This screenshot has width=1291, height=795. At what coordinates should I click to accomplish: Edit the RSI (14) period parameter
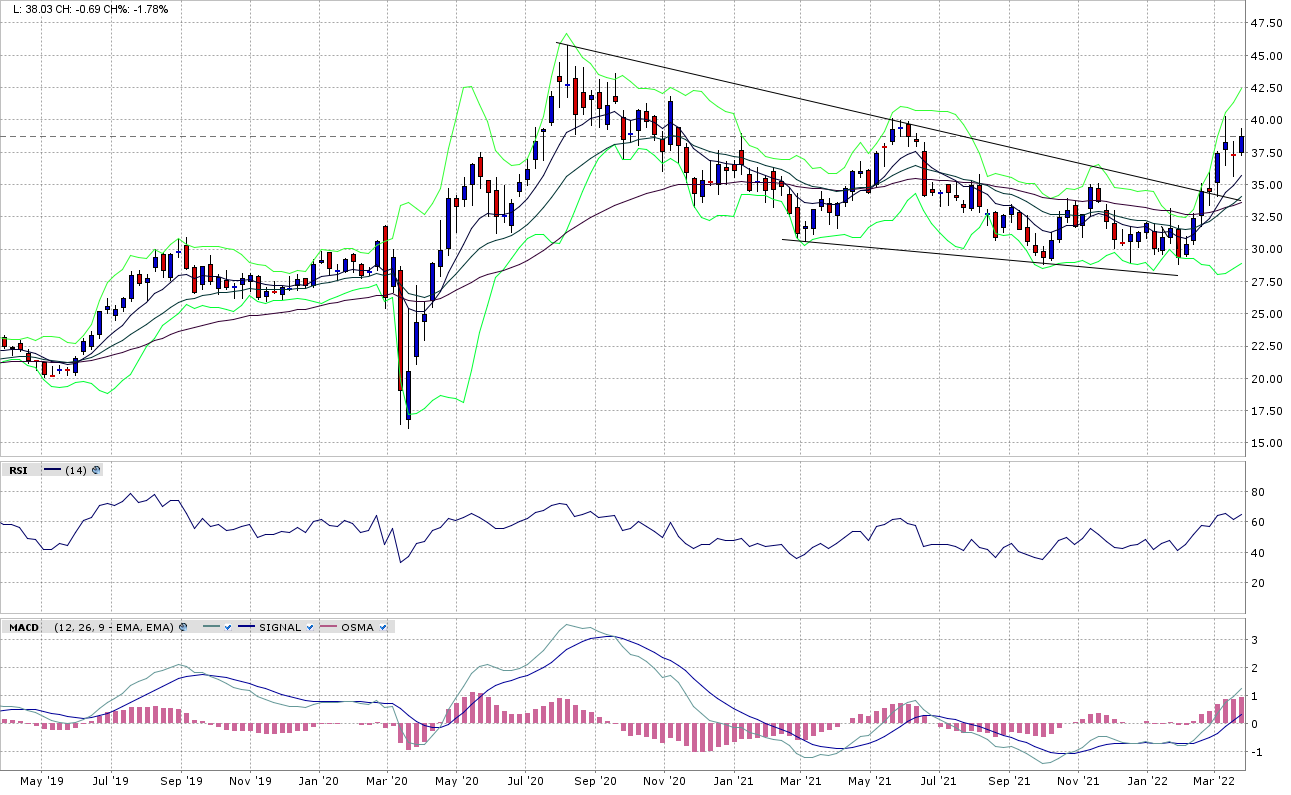76,470
